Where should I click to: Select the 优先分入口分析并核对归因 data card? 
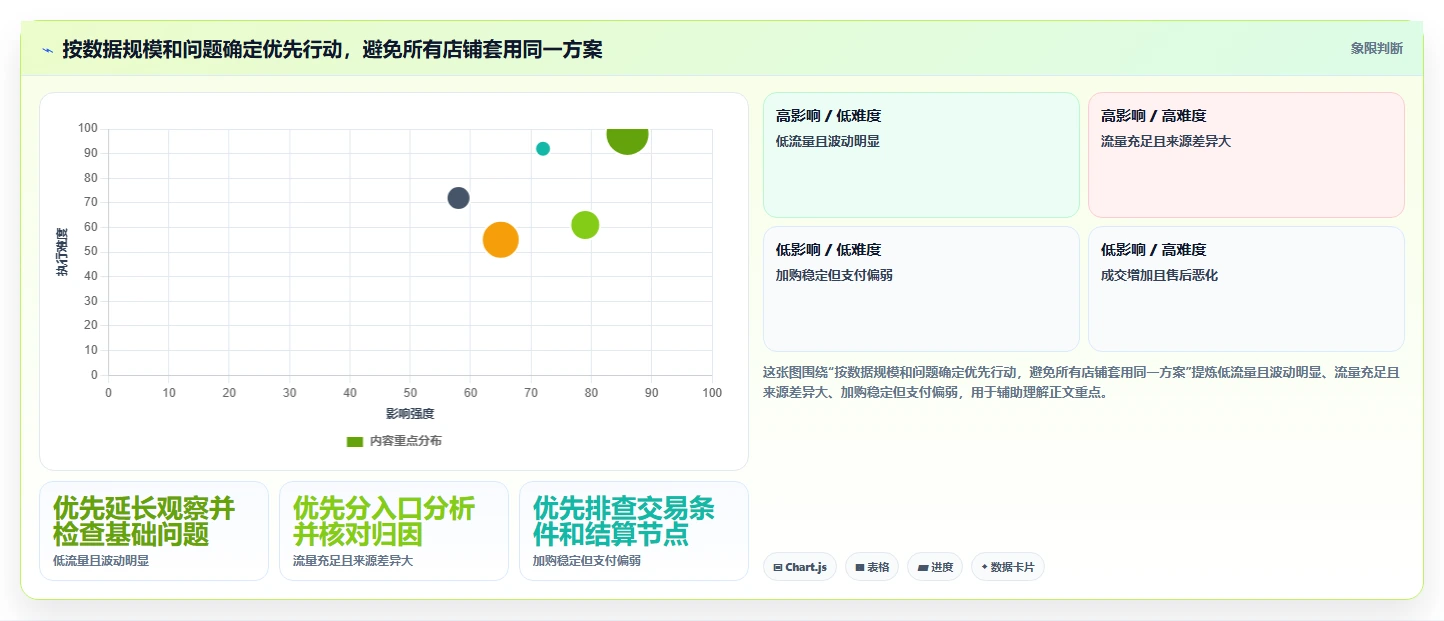pos(394,531)
